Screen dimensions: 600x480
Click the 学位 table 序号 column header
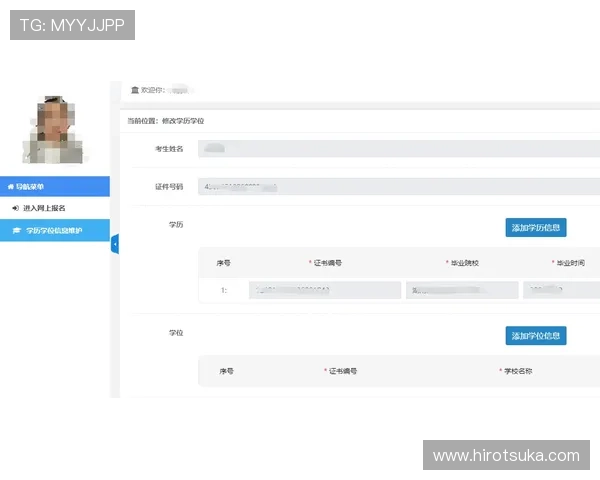point(227,371)
